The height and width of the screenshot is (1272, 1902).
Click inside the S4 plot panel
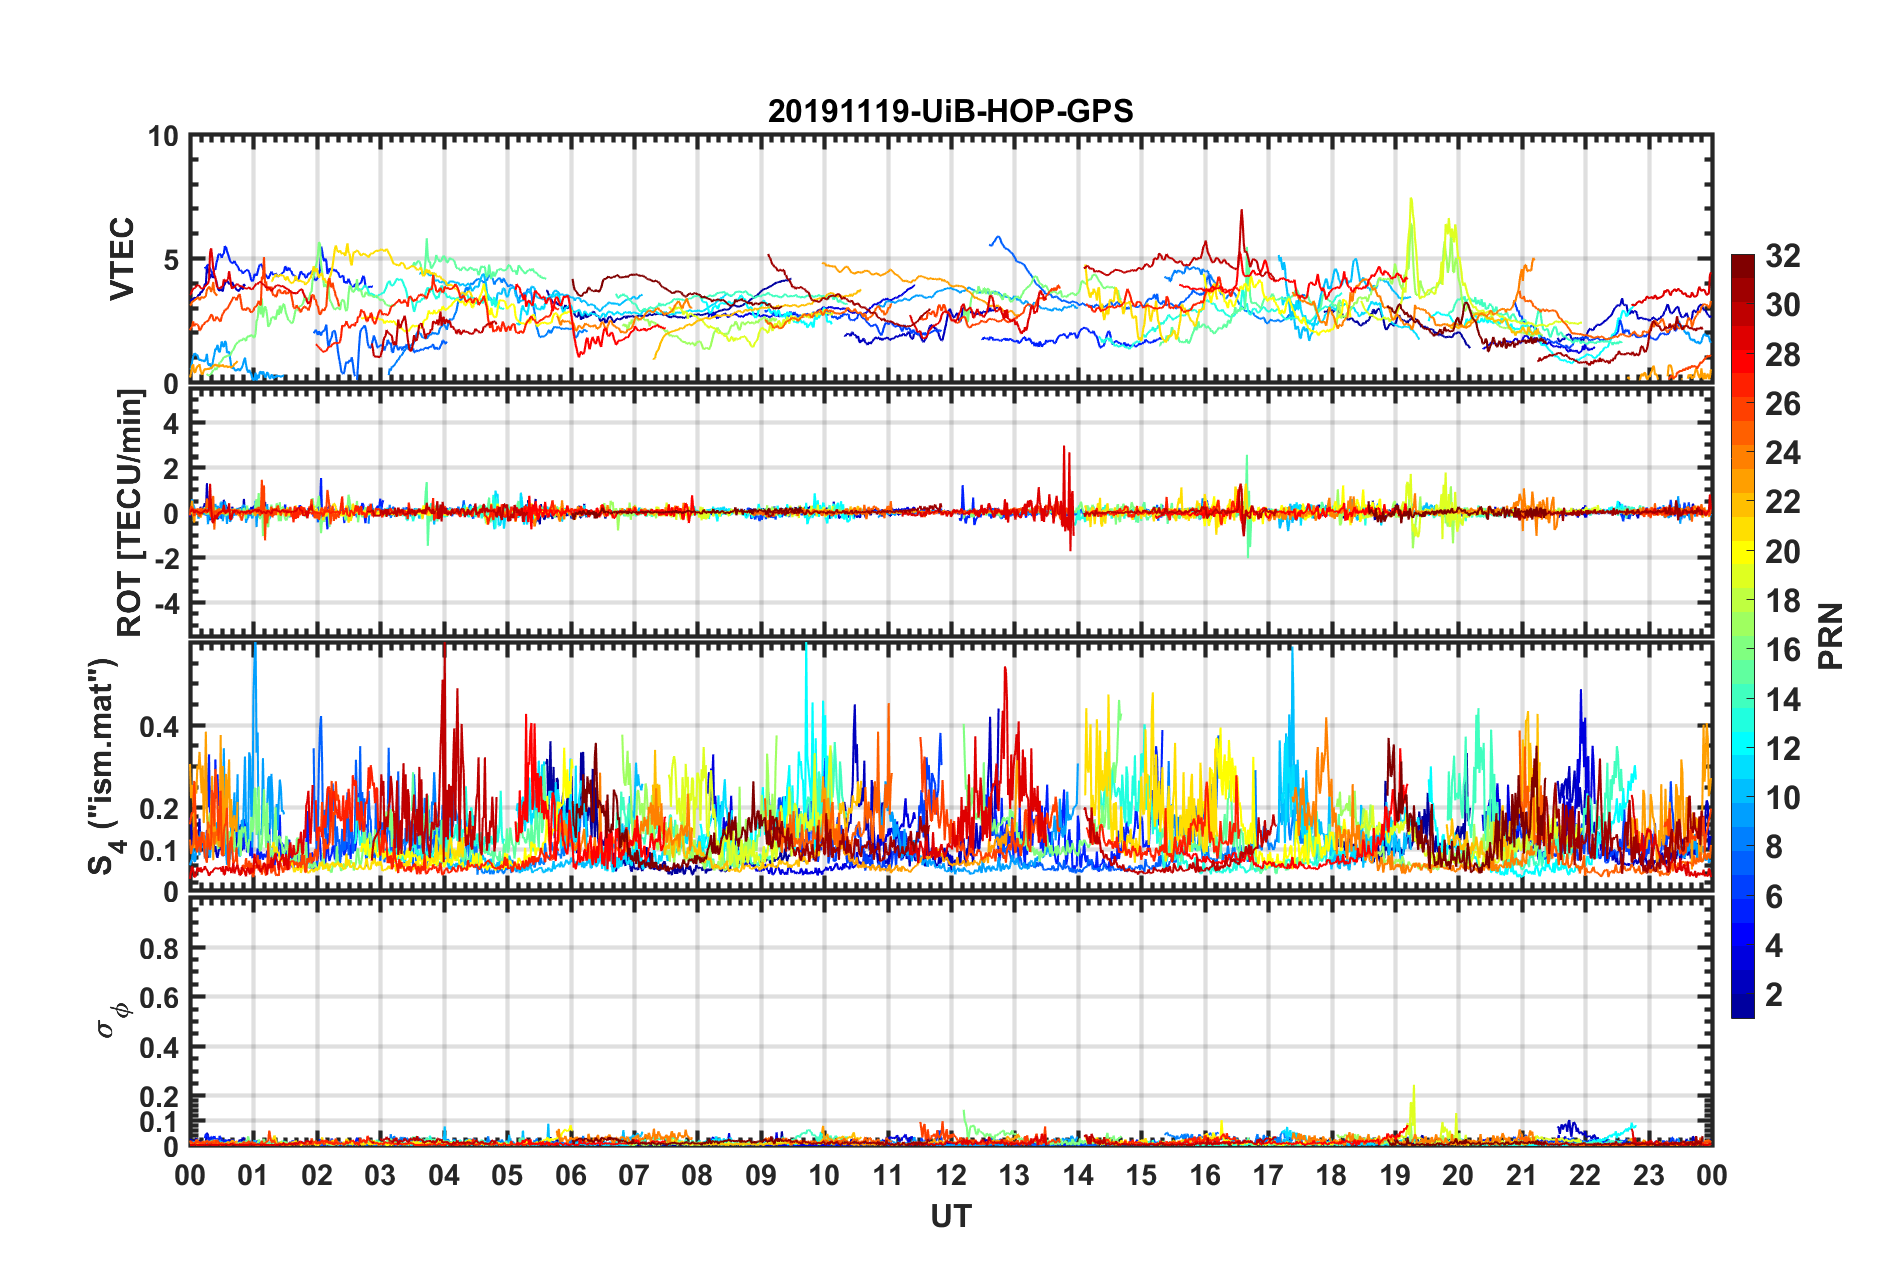pos(951,767)
